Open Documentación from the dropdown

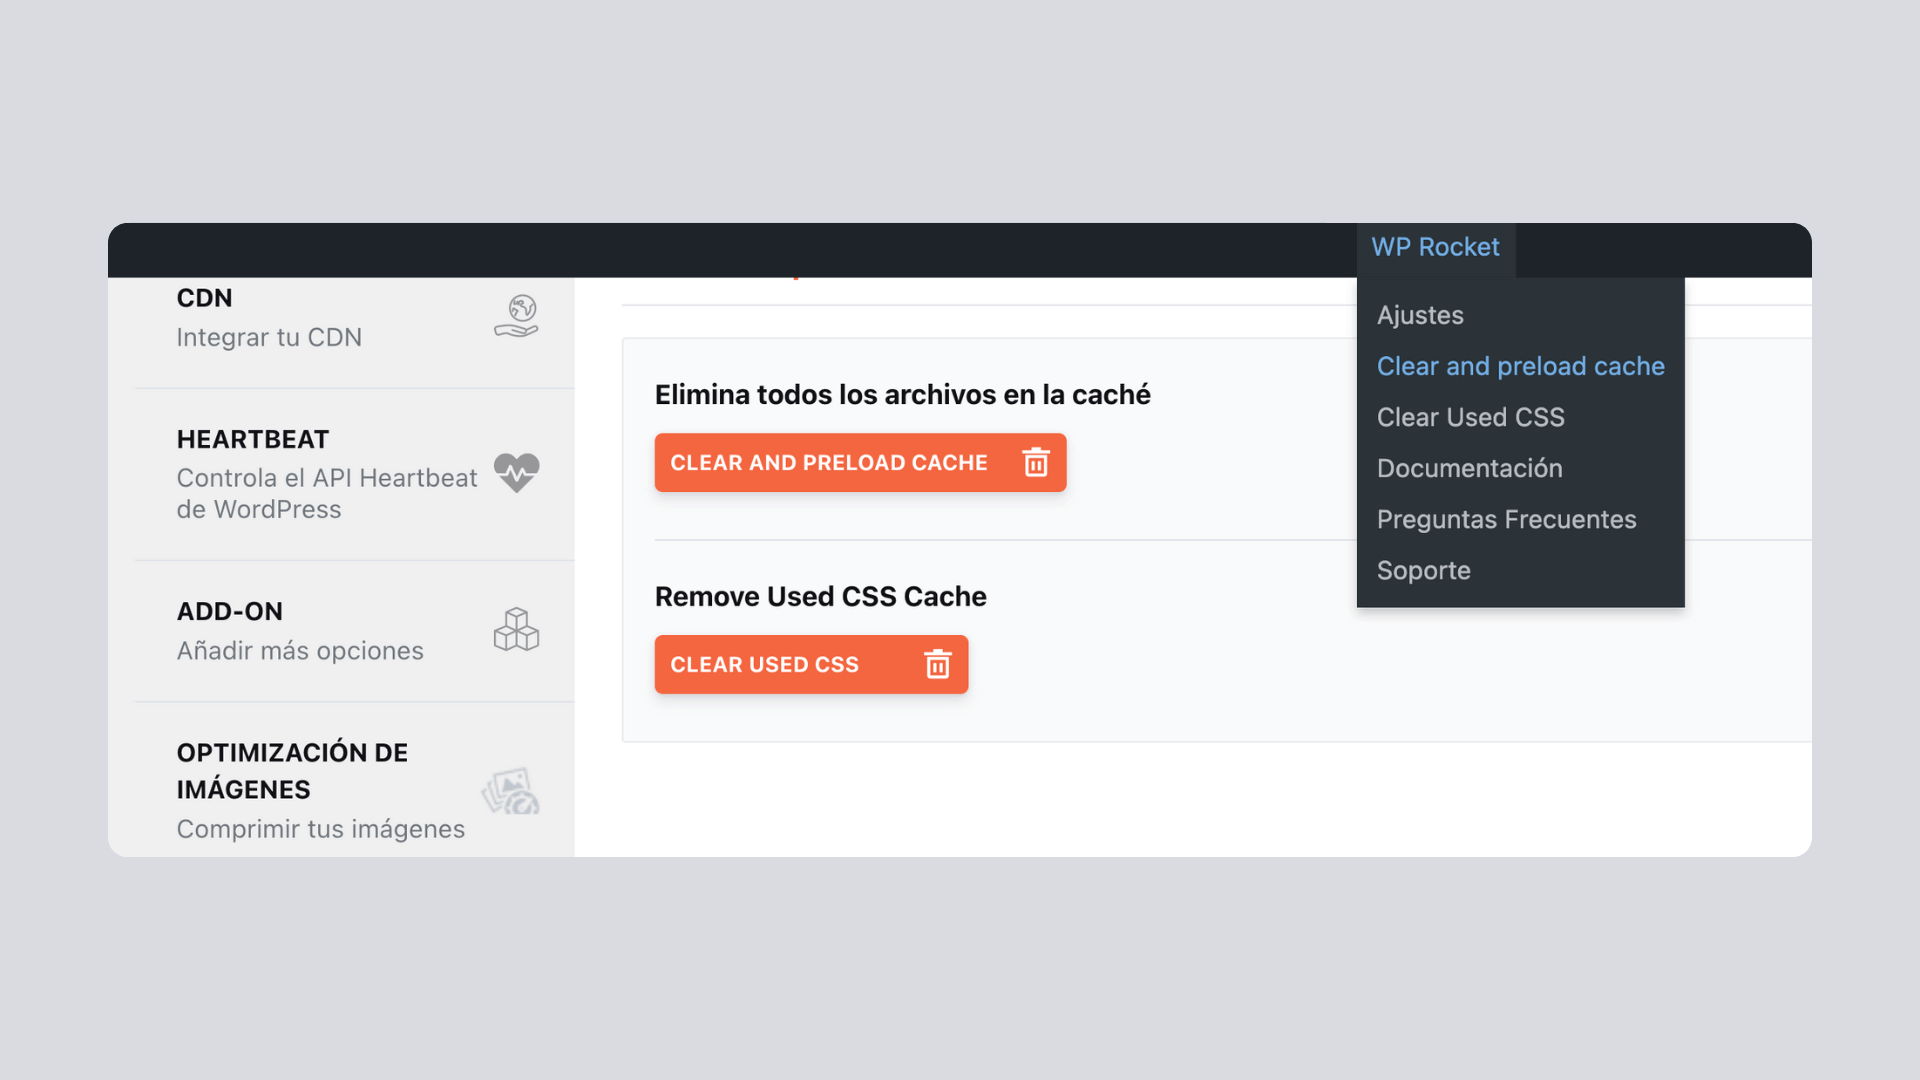[x=1469, y=468]
